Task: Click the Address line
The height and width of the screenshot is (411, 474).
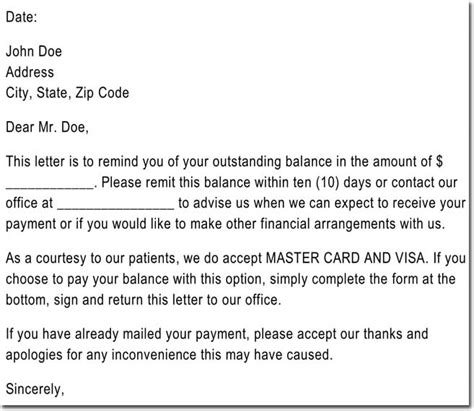Action: (x=30, y=72)
